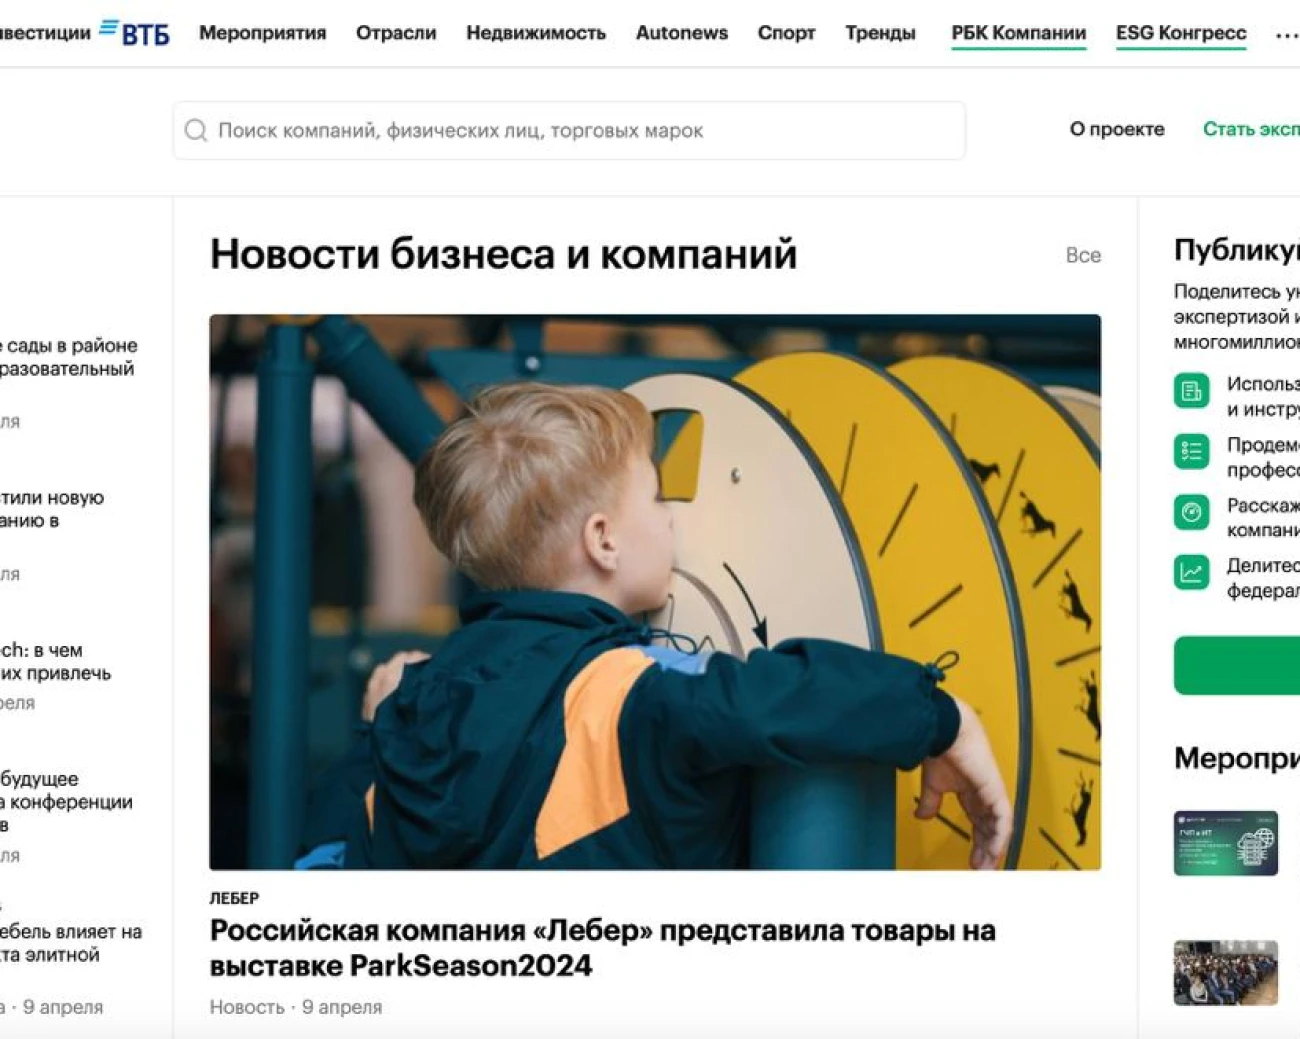This screenshot has height=1039, width=1300.
Task: Select the РБК Компании tab
Action: (x=1019, y=33)
